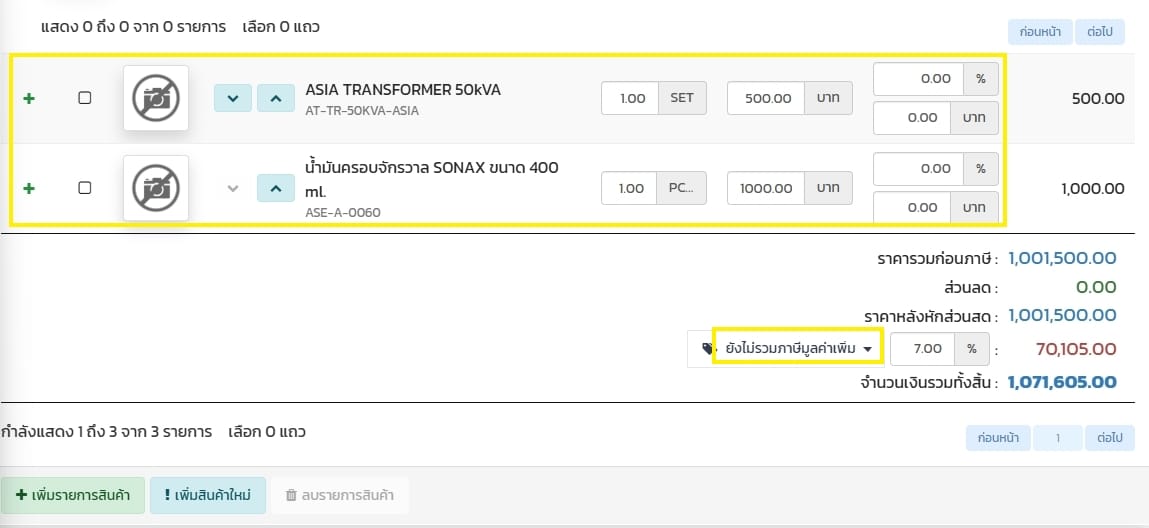
Task: Select the SONAX 400 ml row checkbox
Action: (x=85, y=188)
